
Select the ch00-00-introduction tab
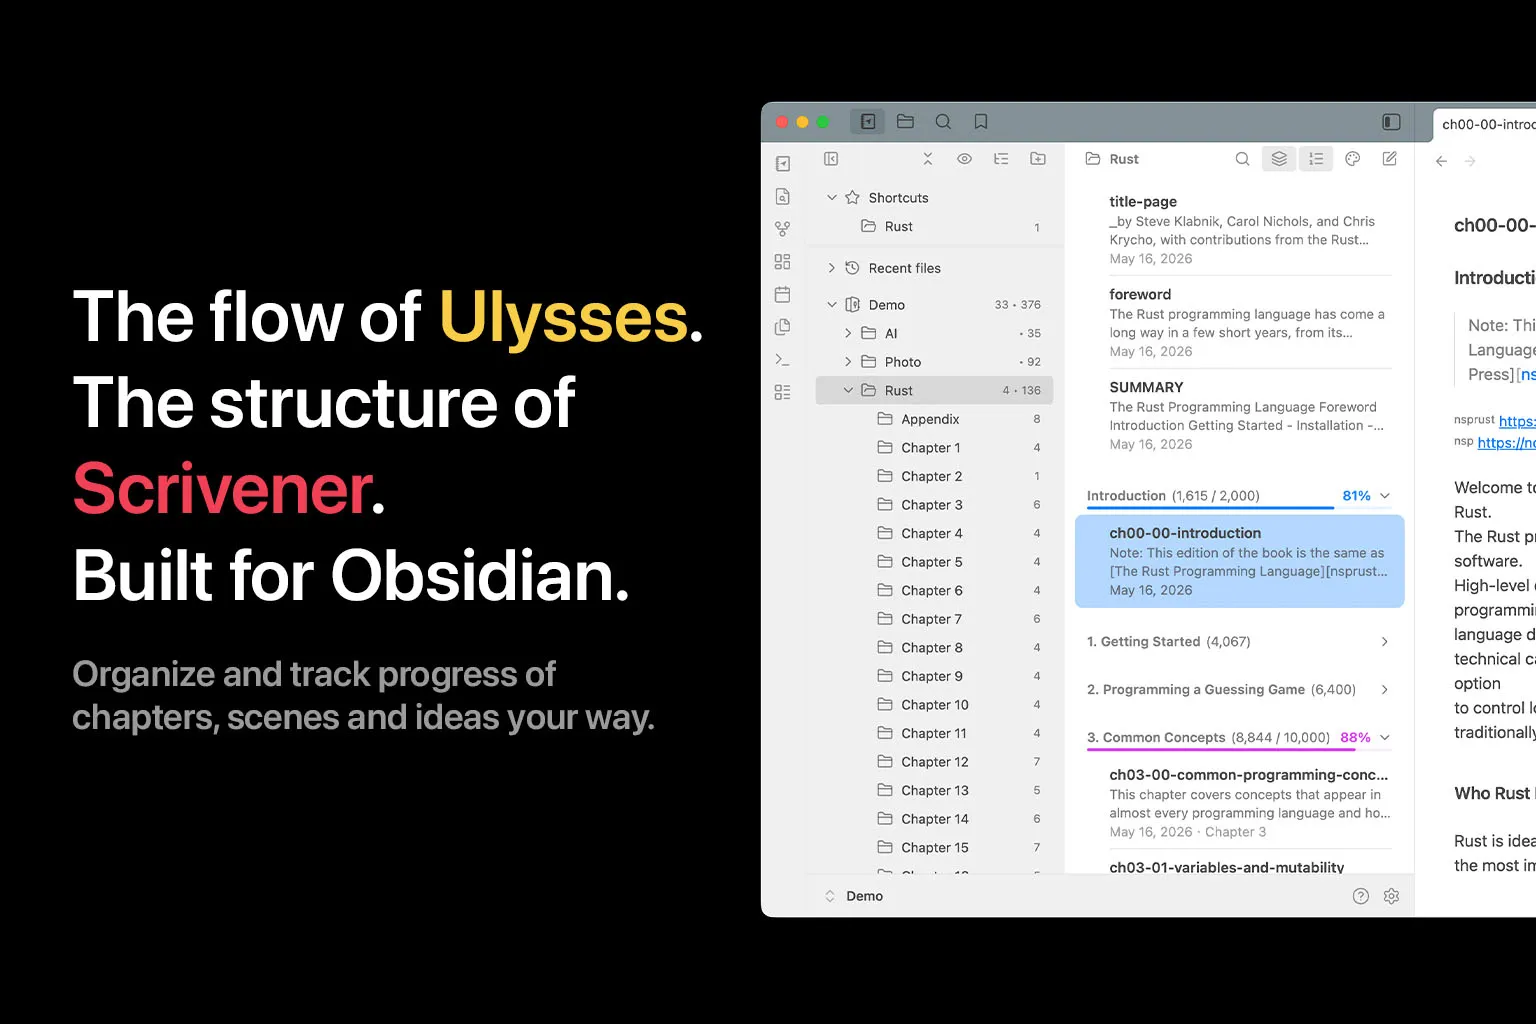[x=1485, y=124]
